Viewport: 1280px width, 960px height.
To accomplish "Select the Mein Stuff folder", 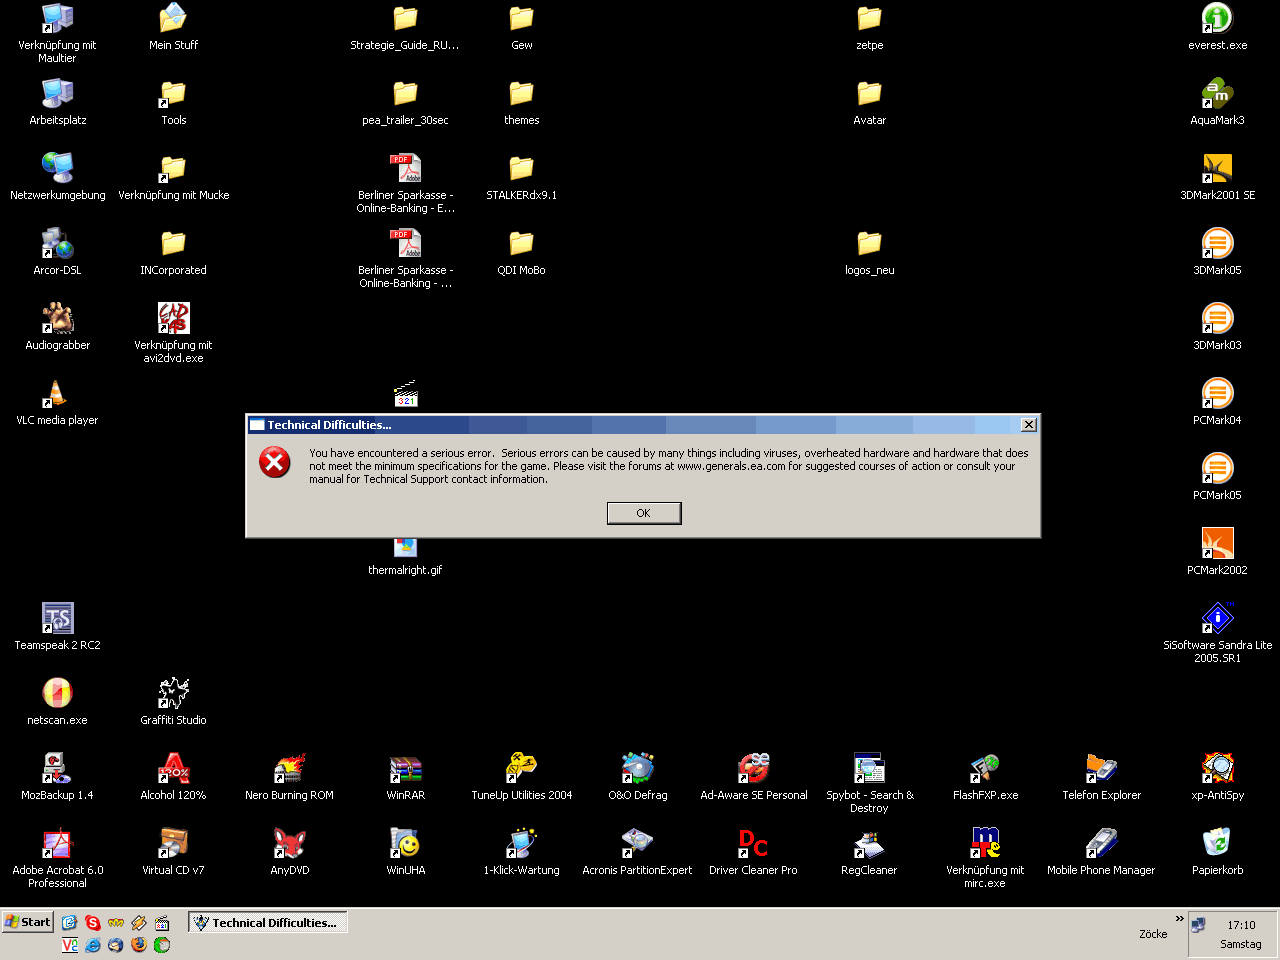I will (173, 27).
